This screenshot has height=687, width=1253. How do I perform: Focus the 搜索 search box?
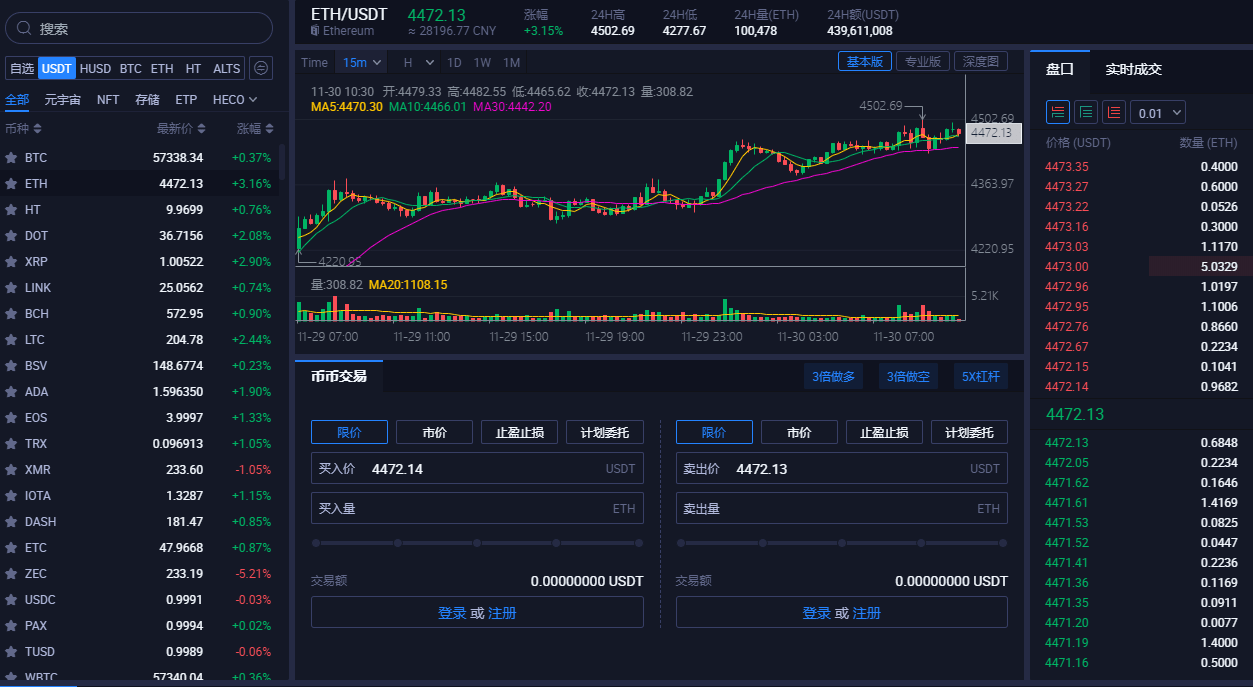[x=139, y=29]
